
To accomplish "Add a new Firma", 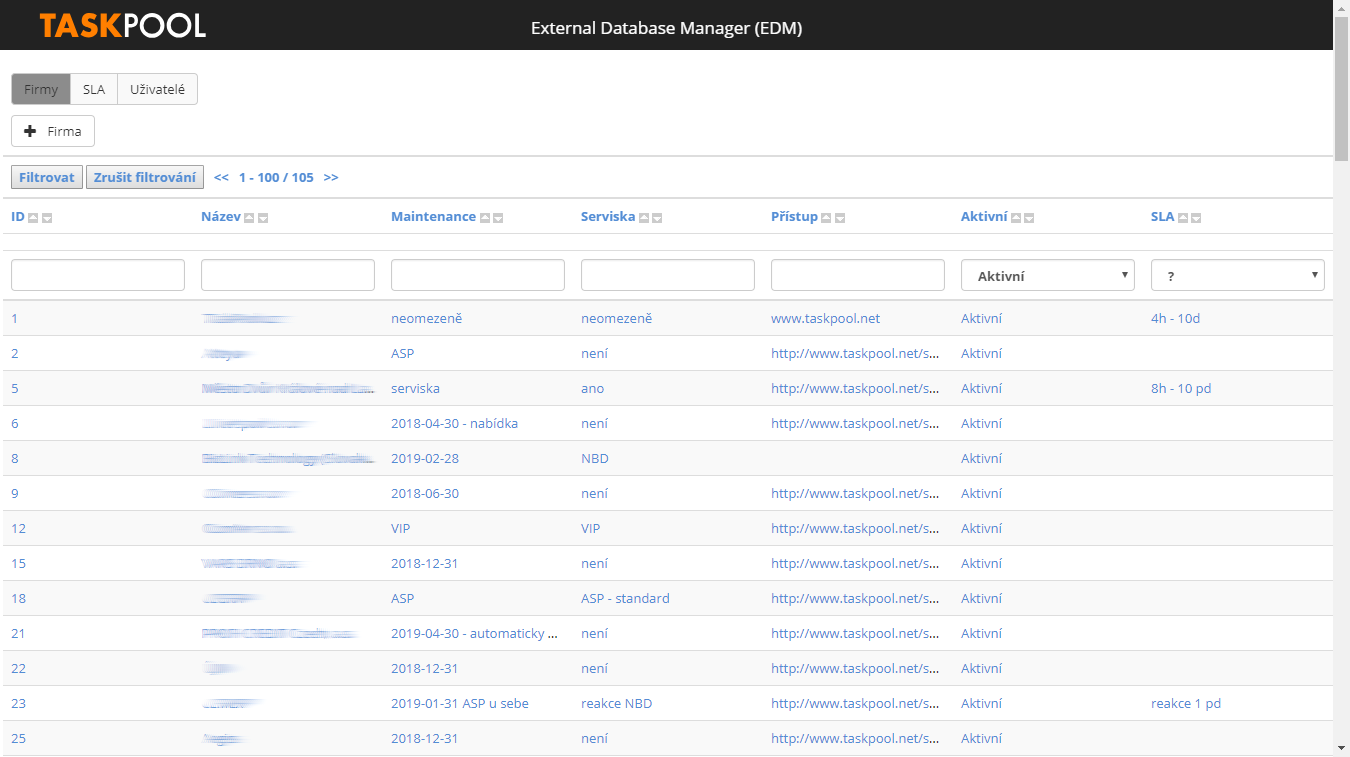I will [x=53, y=131].
